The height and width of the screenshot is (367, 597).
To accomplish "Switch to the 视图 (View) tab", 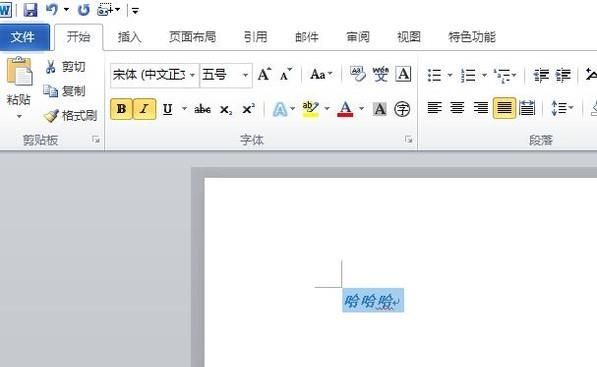I will [409, 37].
